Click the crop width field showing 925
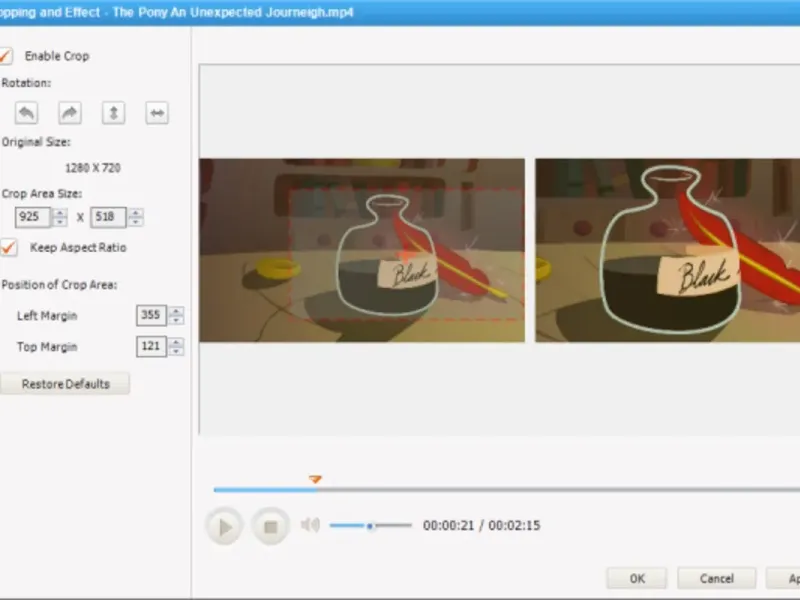This screenshot has height=600, width=800. (x=33, y=217)
